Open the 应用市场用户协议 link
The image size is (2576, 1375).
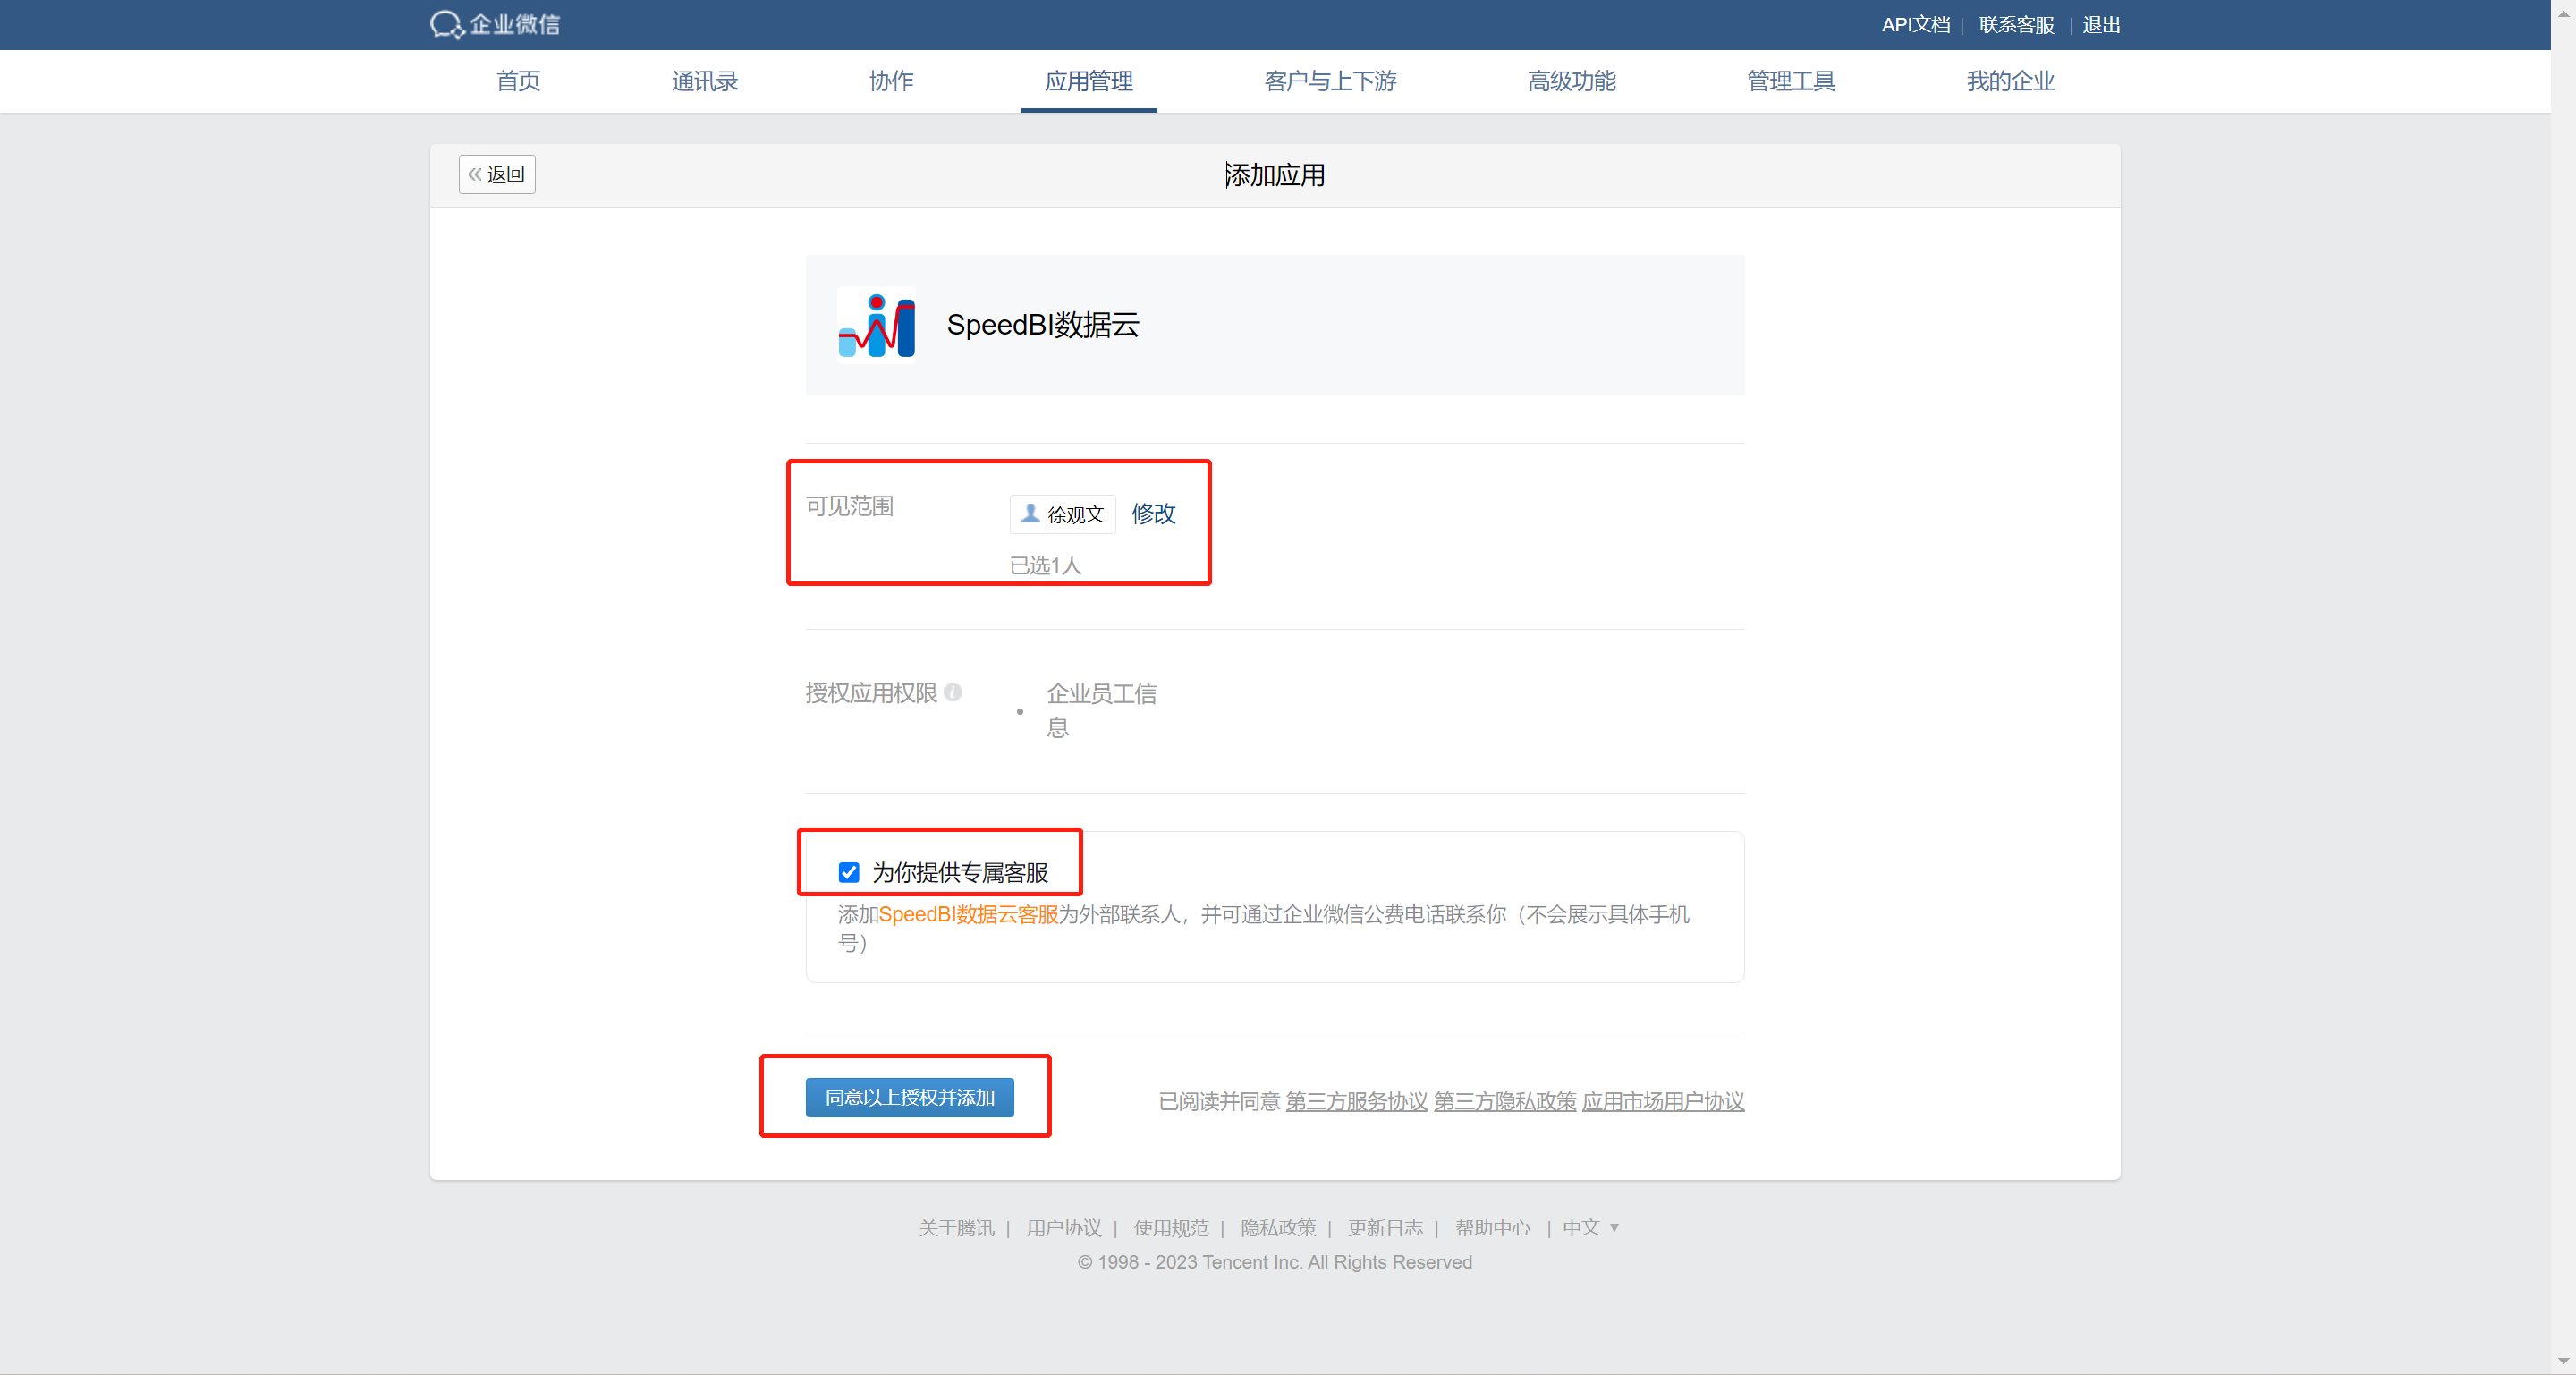coord(1663,1101)
